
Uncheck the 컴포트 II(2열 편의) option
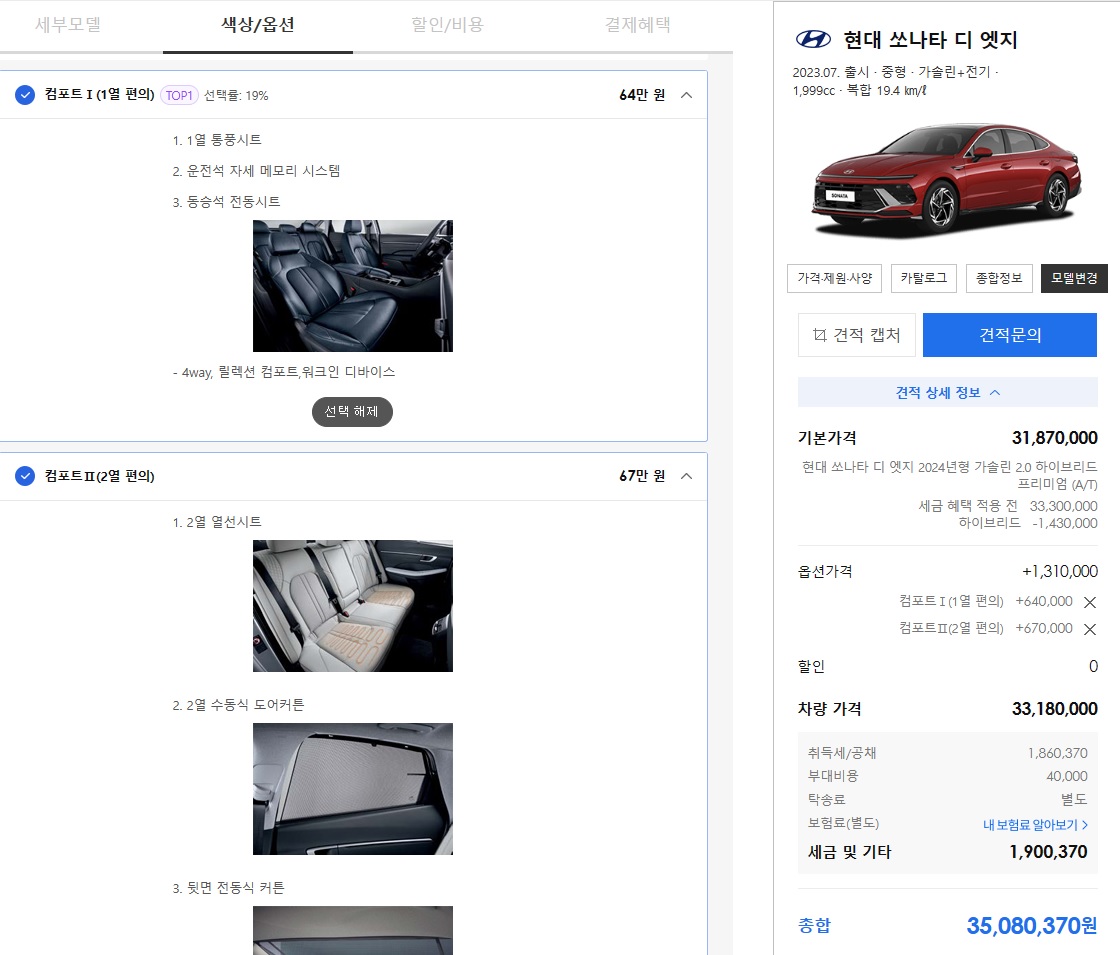(x=25, y=476)
